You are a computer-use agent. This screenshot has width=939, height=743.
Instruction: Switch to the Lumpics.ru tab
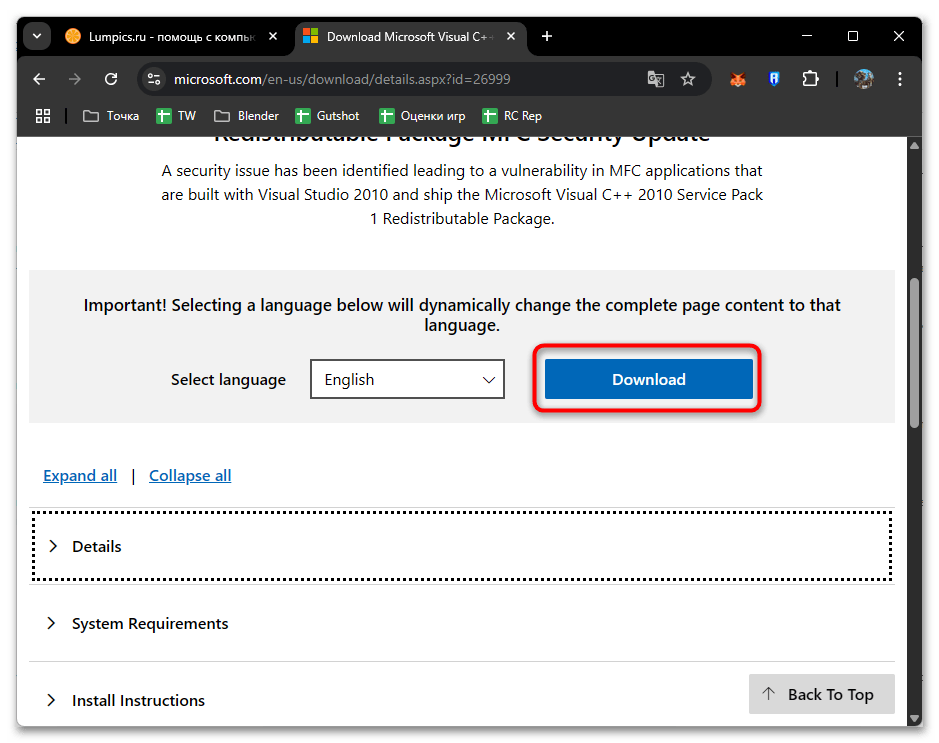tap(171, 37)
